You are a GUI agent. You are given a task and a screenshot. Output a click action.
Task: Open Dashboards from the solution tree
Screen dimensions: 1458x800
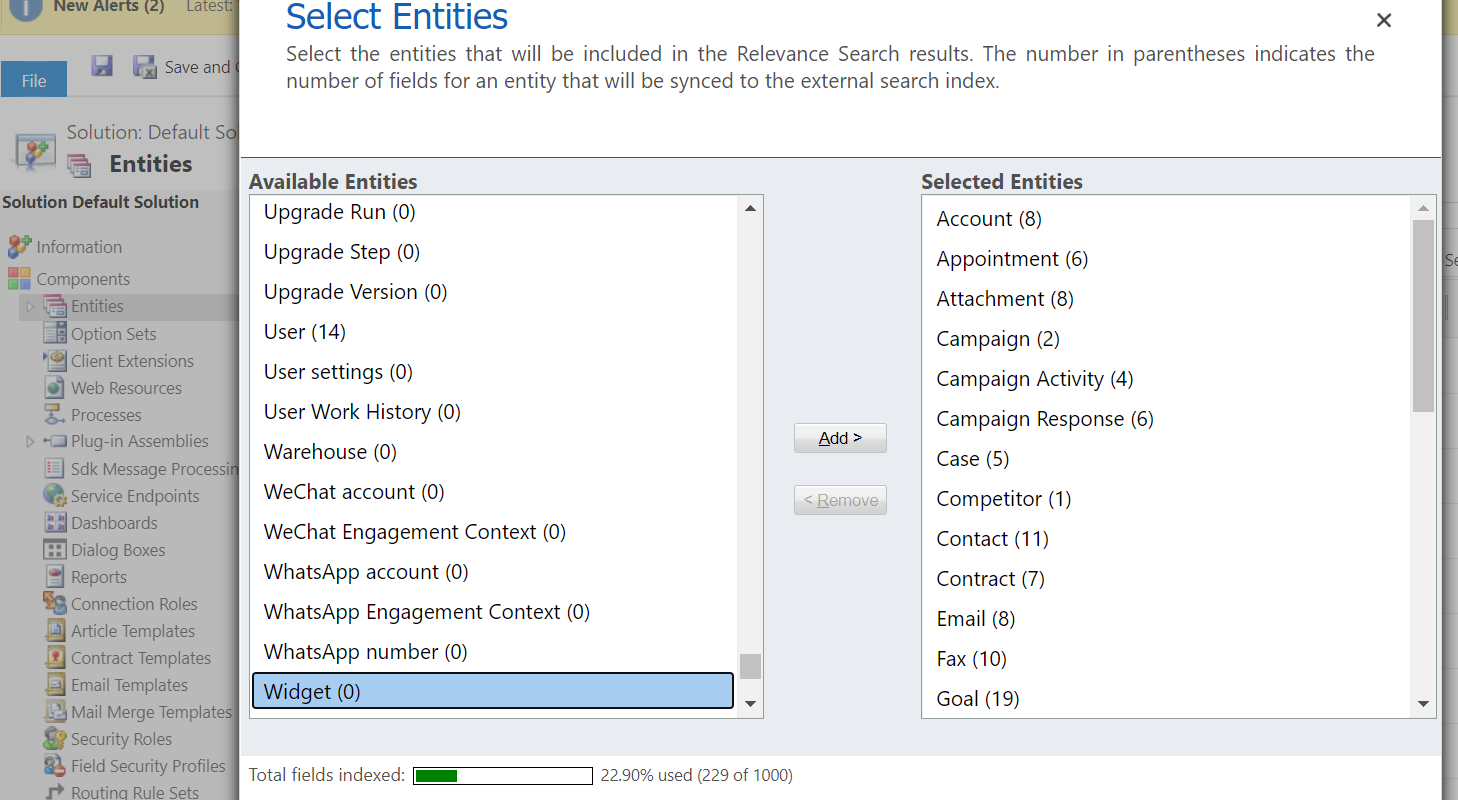(113, 523)
